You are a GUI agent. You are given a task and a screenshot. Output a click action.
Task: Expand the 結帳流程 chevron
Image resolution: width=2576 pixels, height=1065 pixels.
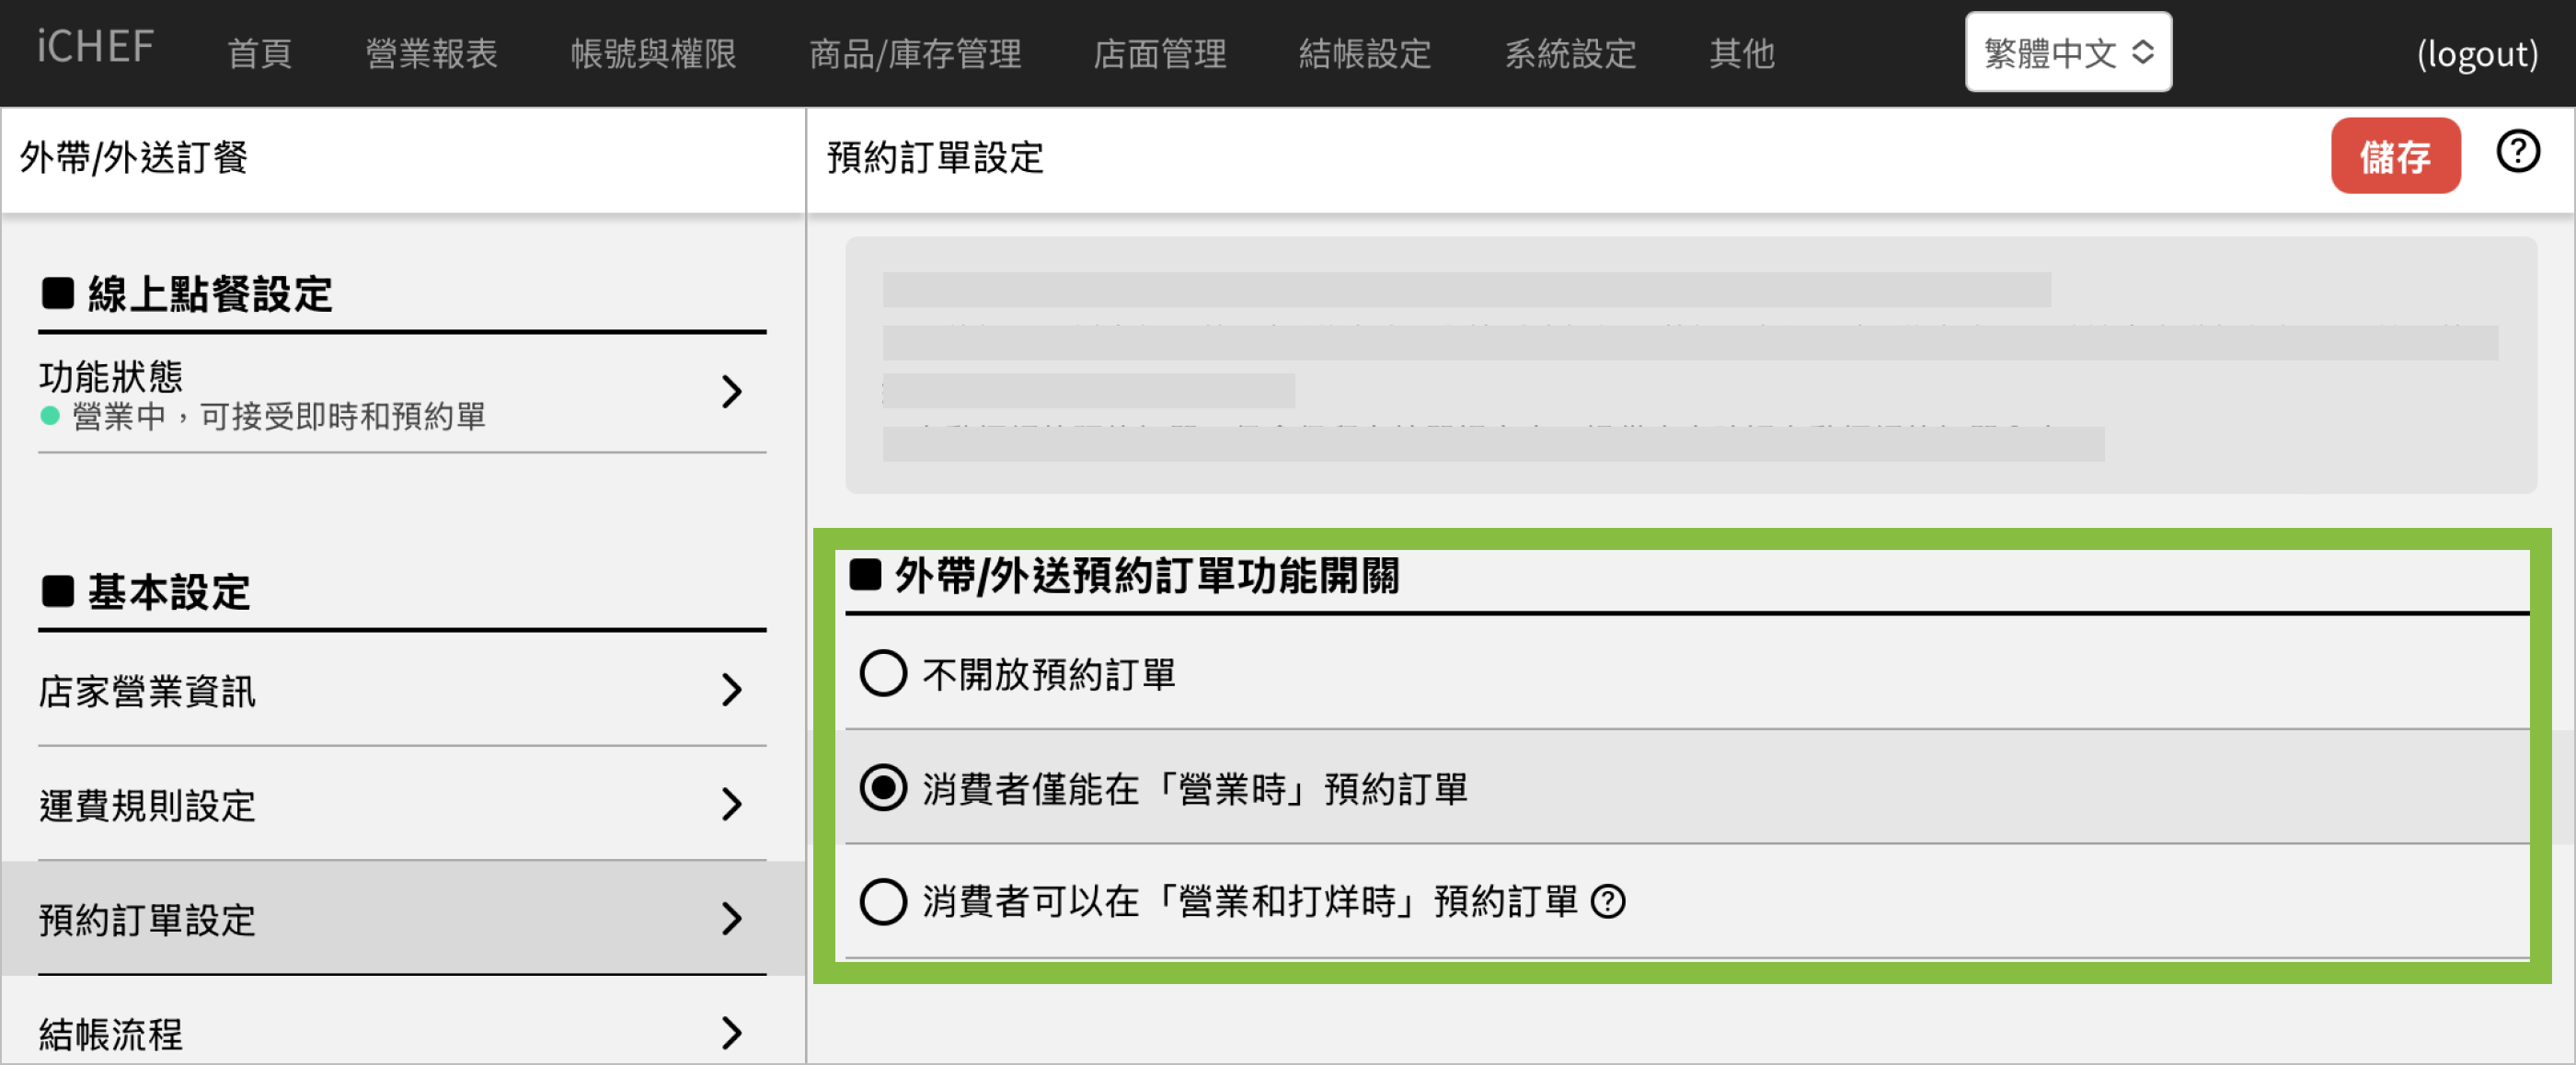point(732,1032)
